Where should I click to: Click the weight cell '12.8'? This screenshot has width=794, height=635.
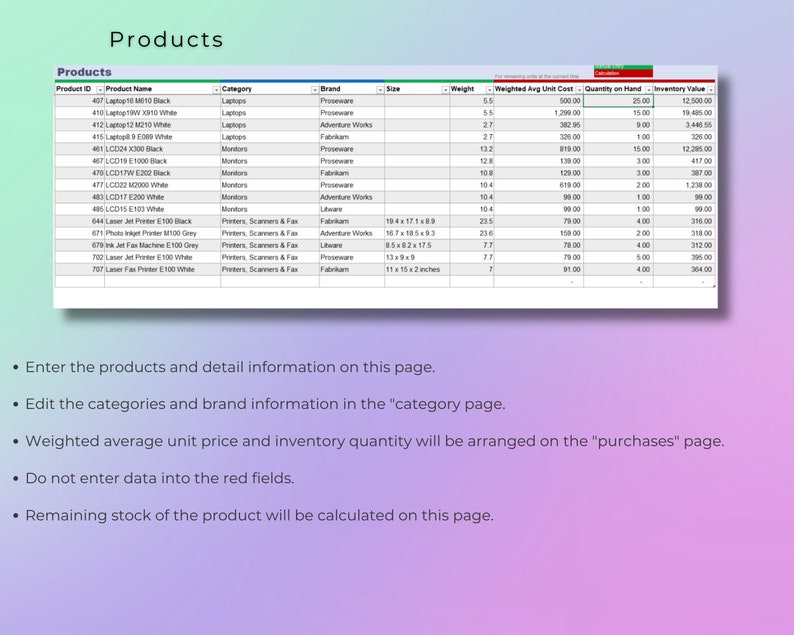[x=471, y=161]
